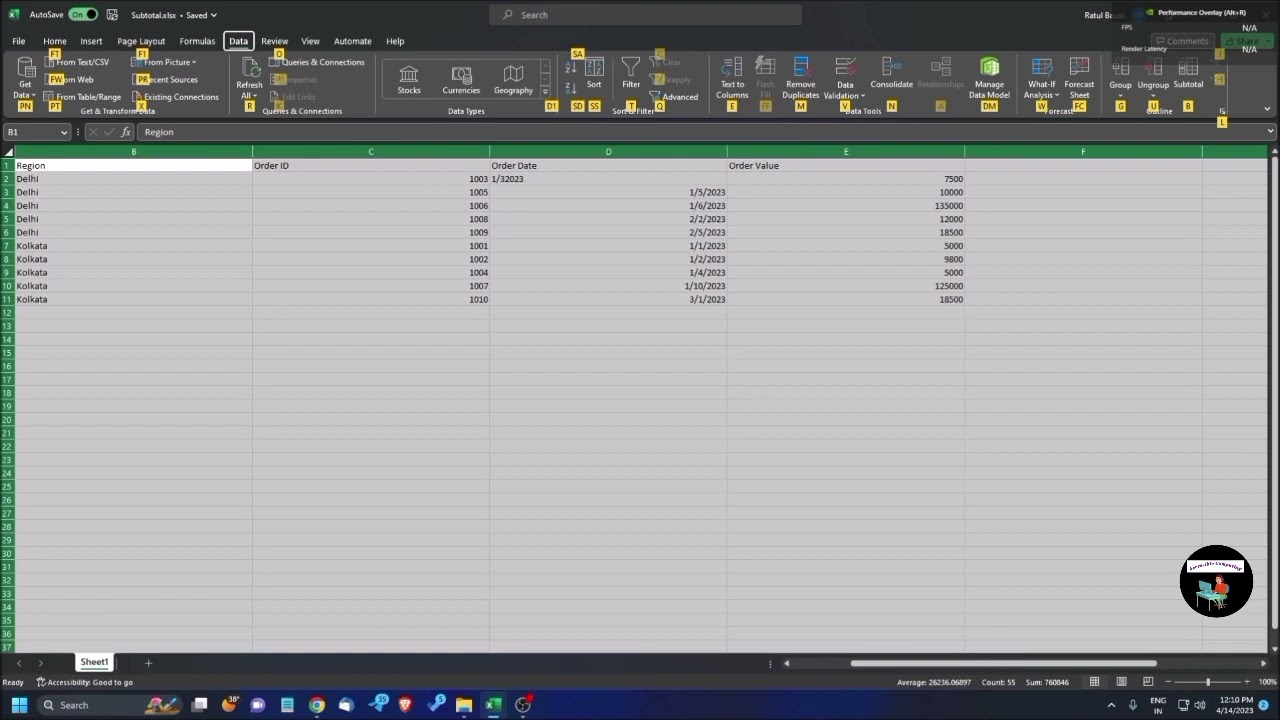Select the Order Value header cell
The width and height of the screenshot is (1280, 720).
point(845,165)
